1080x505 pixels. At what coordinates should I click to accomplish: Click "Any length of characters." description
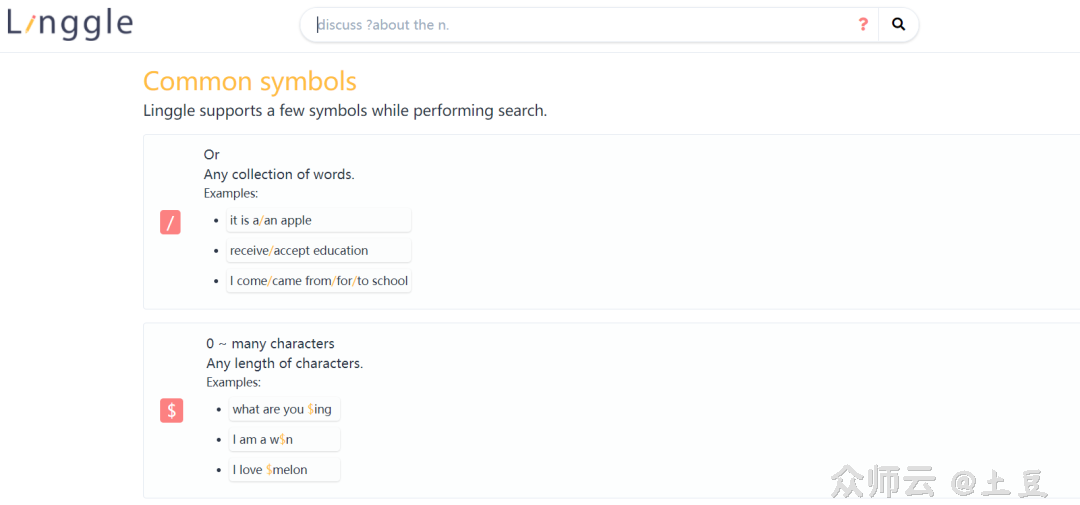284,363
